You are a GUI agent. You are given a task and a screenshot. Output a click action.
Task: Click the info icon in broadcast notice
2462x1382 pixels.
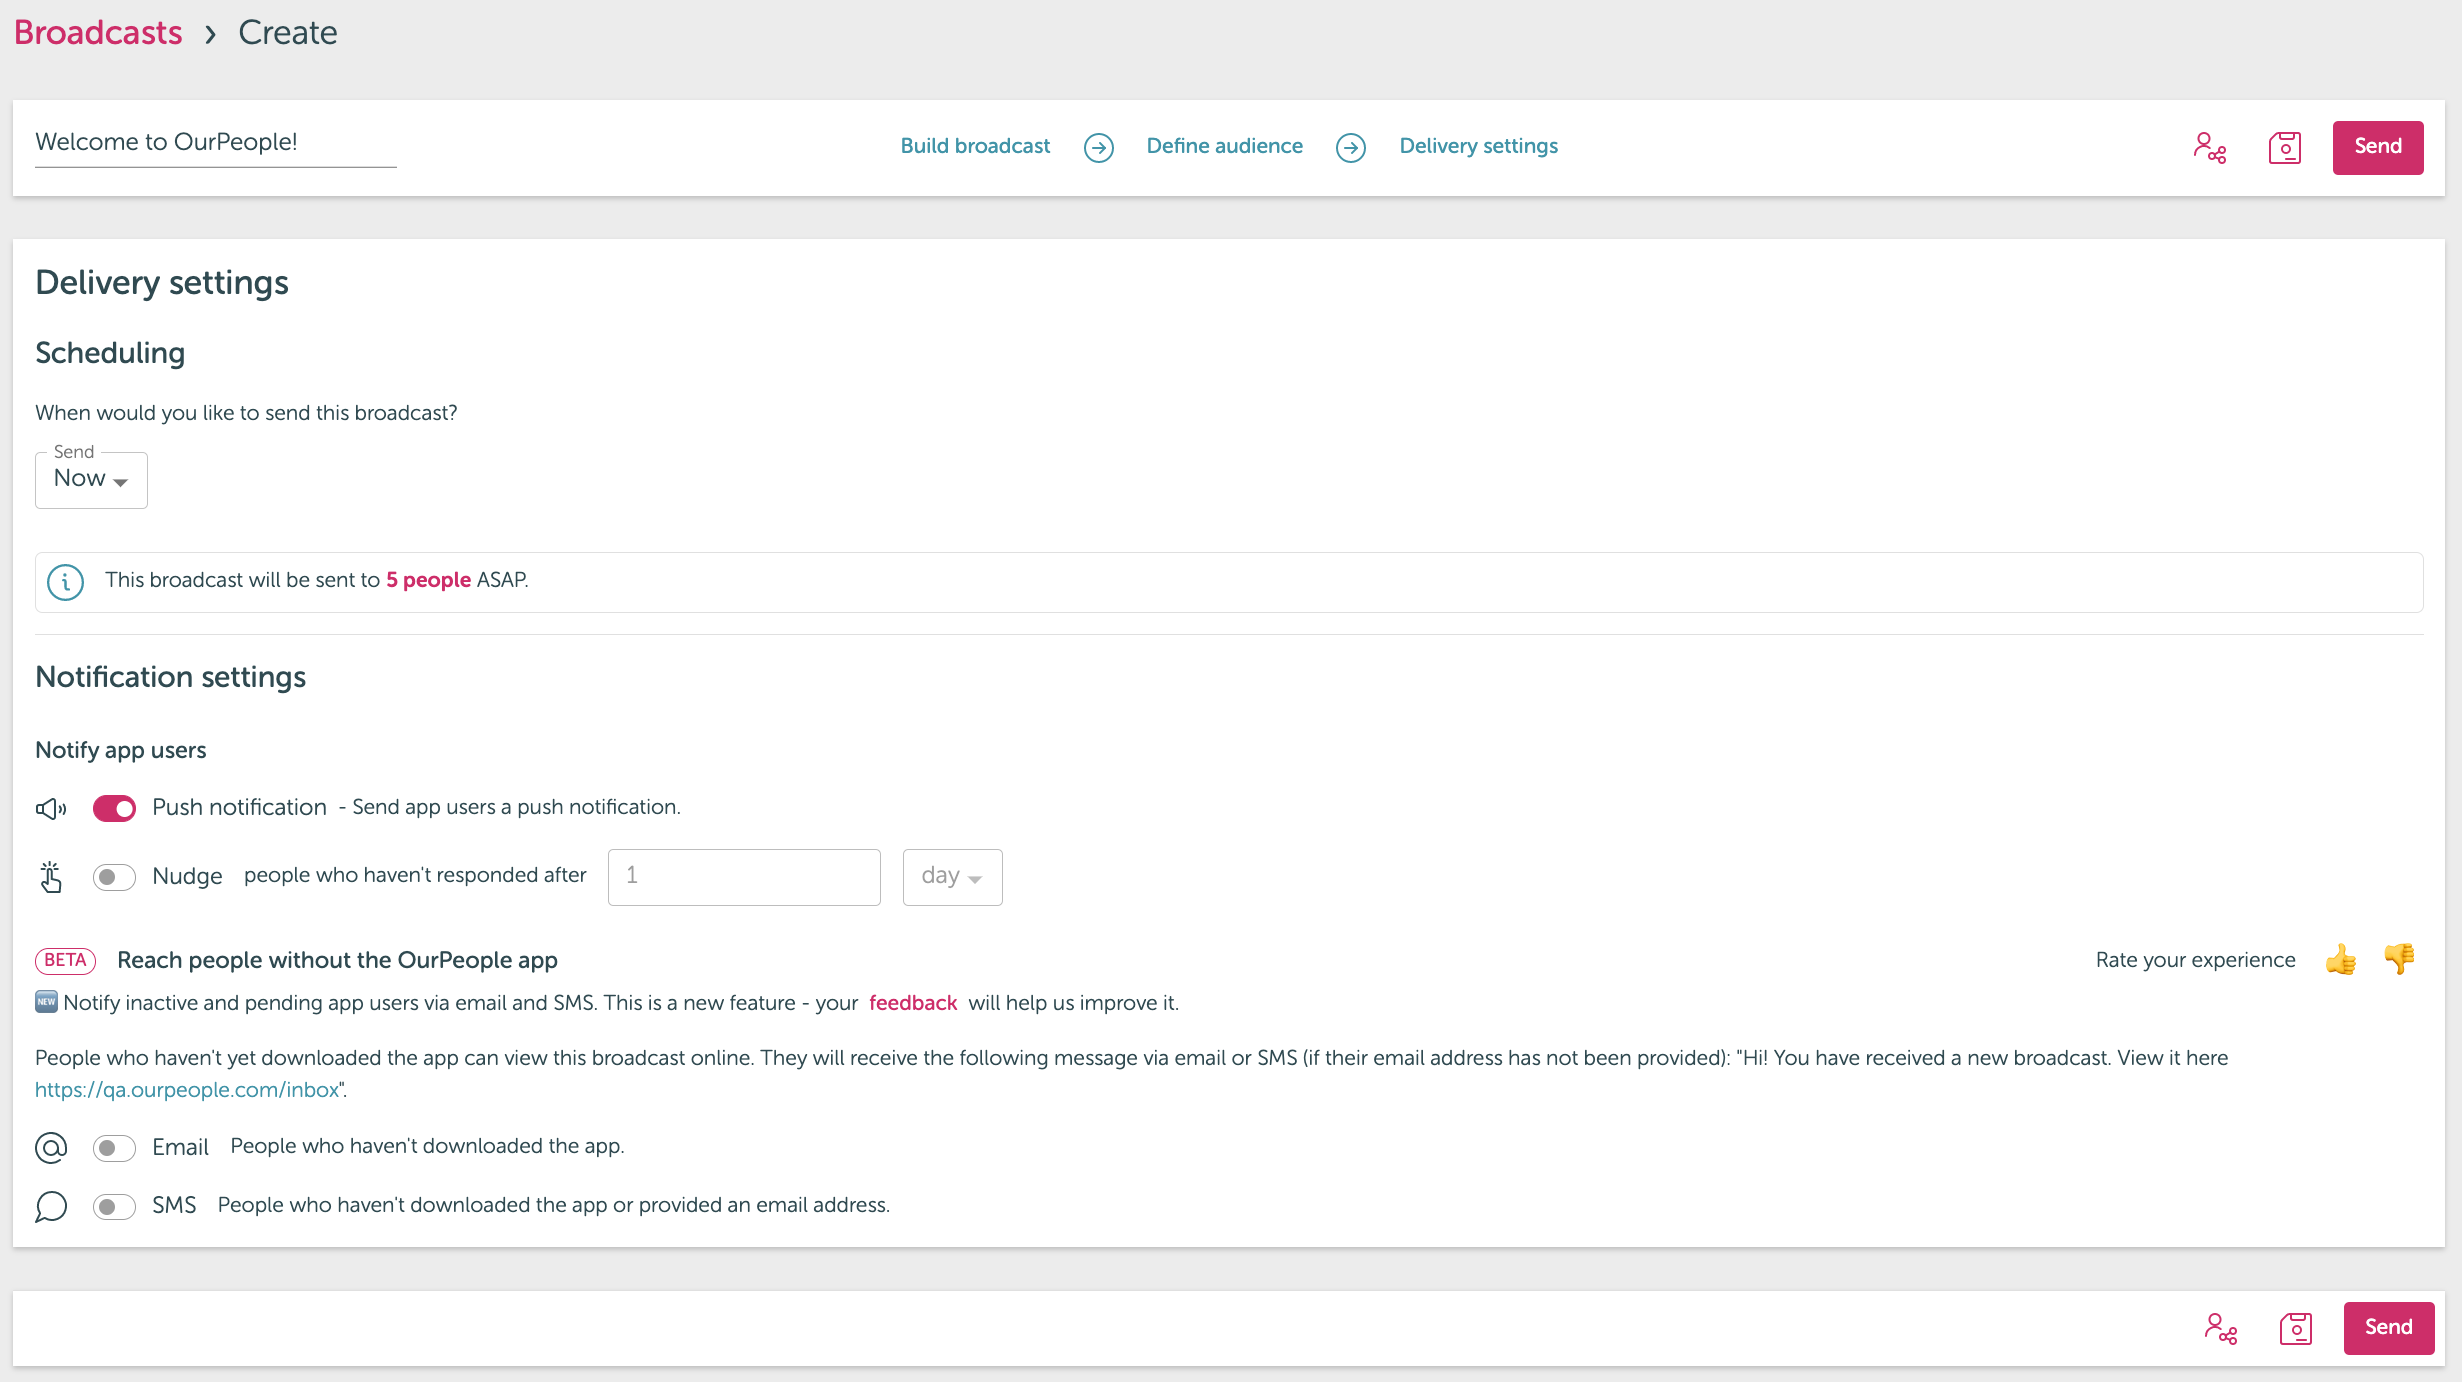tap(66, 581)
